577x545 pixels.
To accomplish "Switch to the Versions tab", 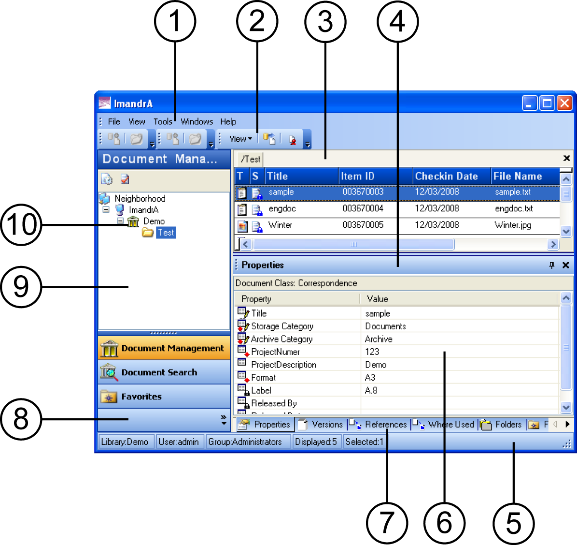I will pos(320,425).
